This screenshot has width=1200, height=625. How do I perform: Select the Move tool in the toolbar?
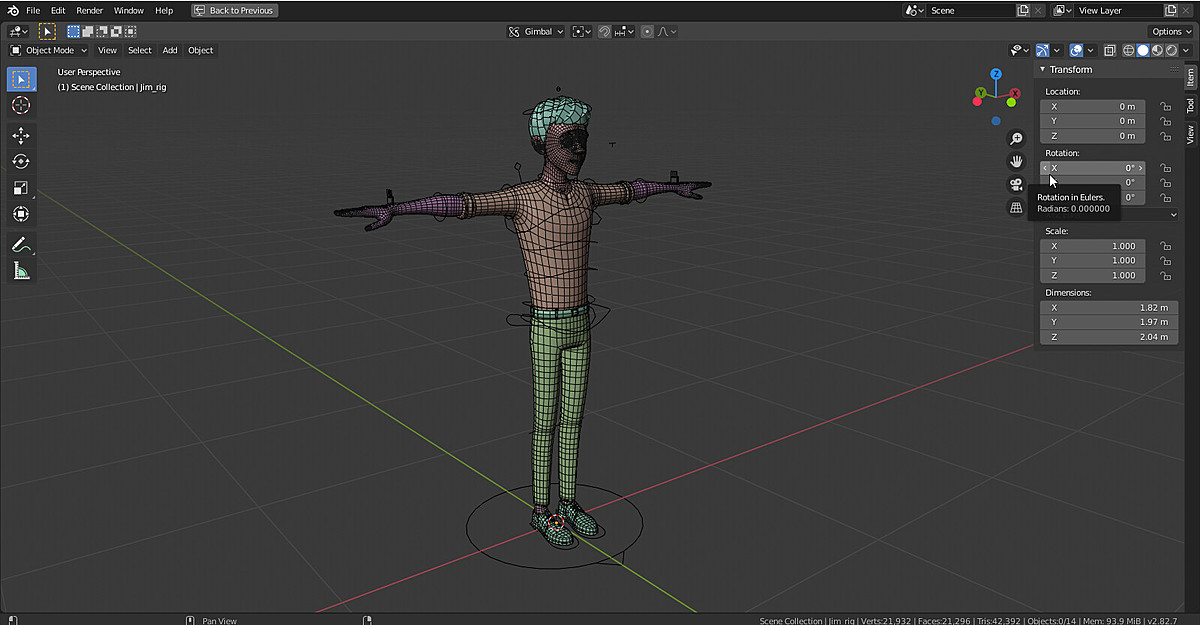[21, 135]
